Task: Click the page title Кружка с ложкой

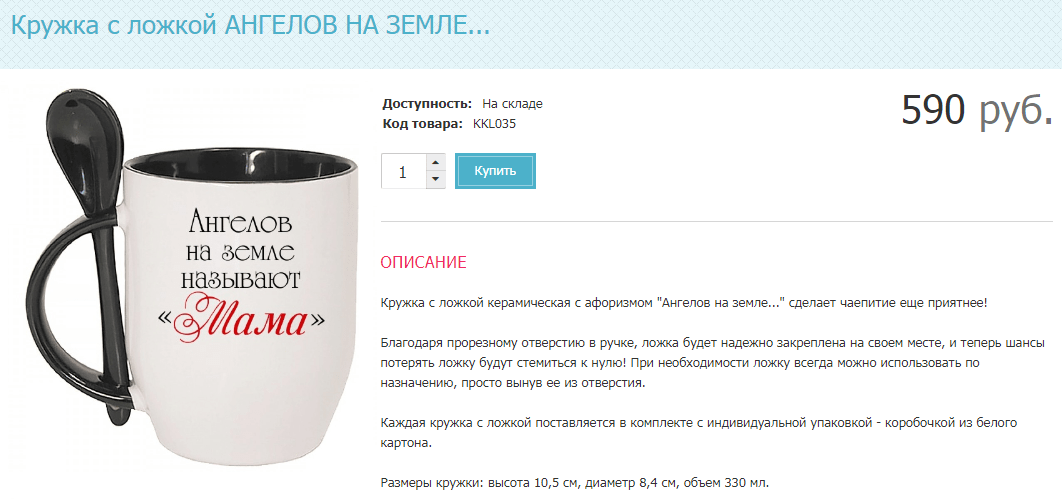Action: tap(250, 26)
